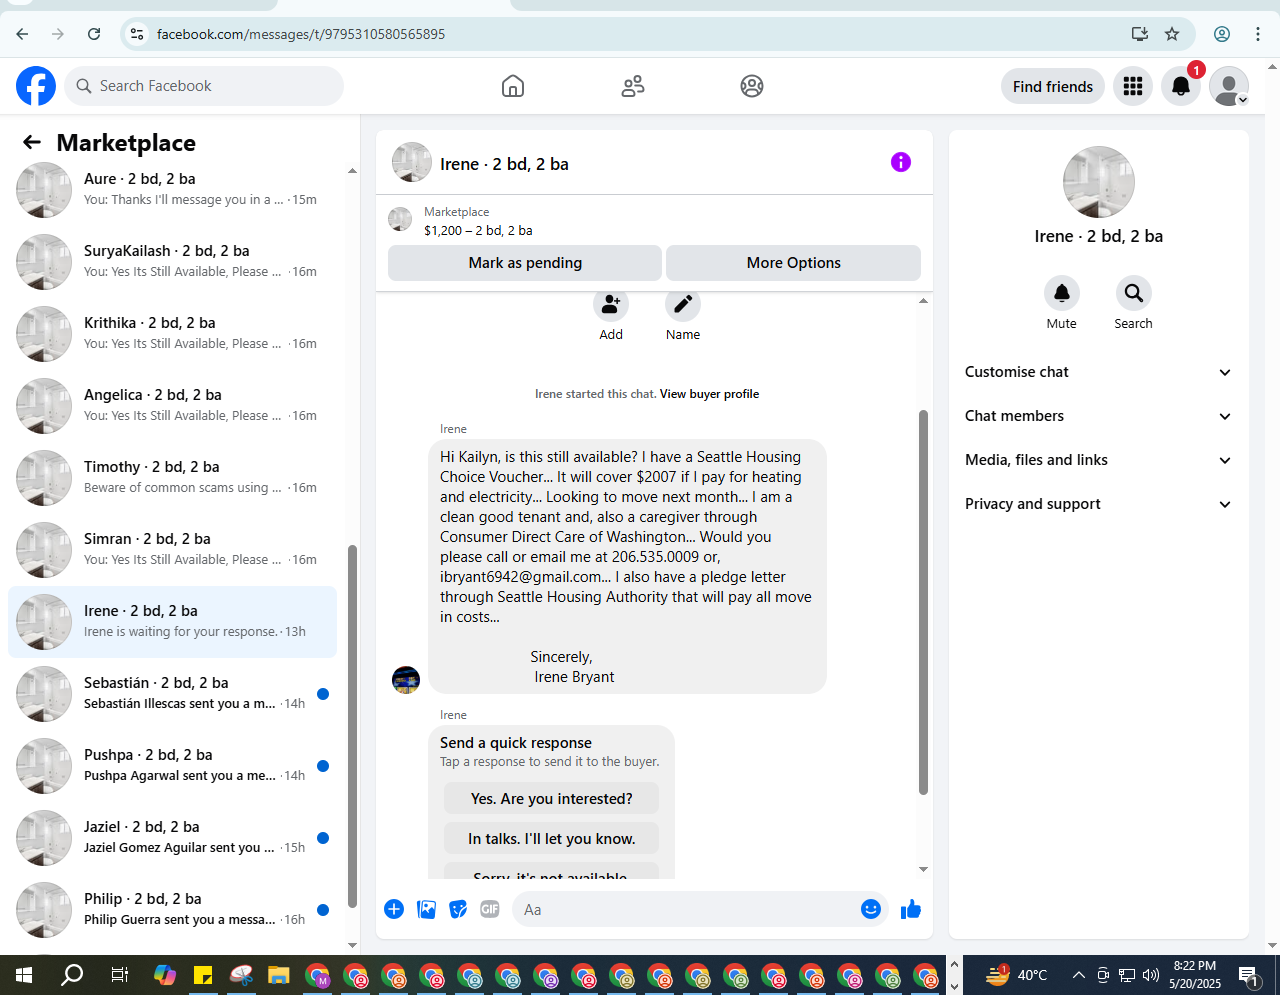This screenshot has width=1280, height=995.
Task: Click Irene's avatar in the right panel
Action: point(1099,182)
